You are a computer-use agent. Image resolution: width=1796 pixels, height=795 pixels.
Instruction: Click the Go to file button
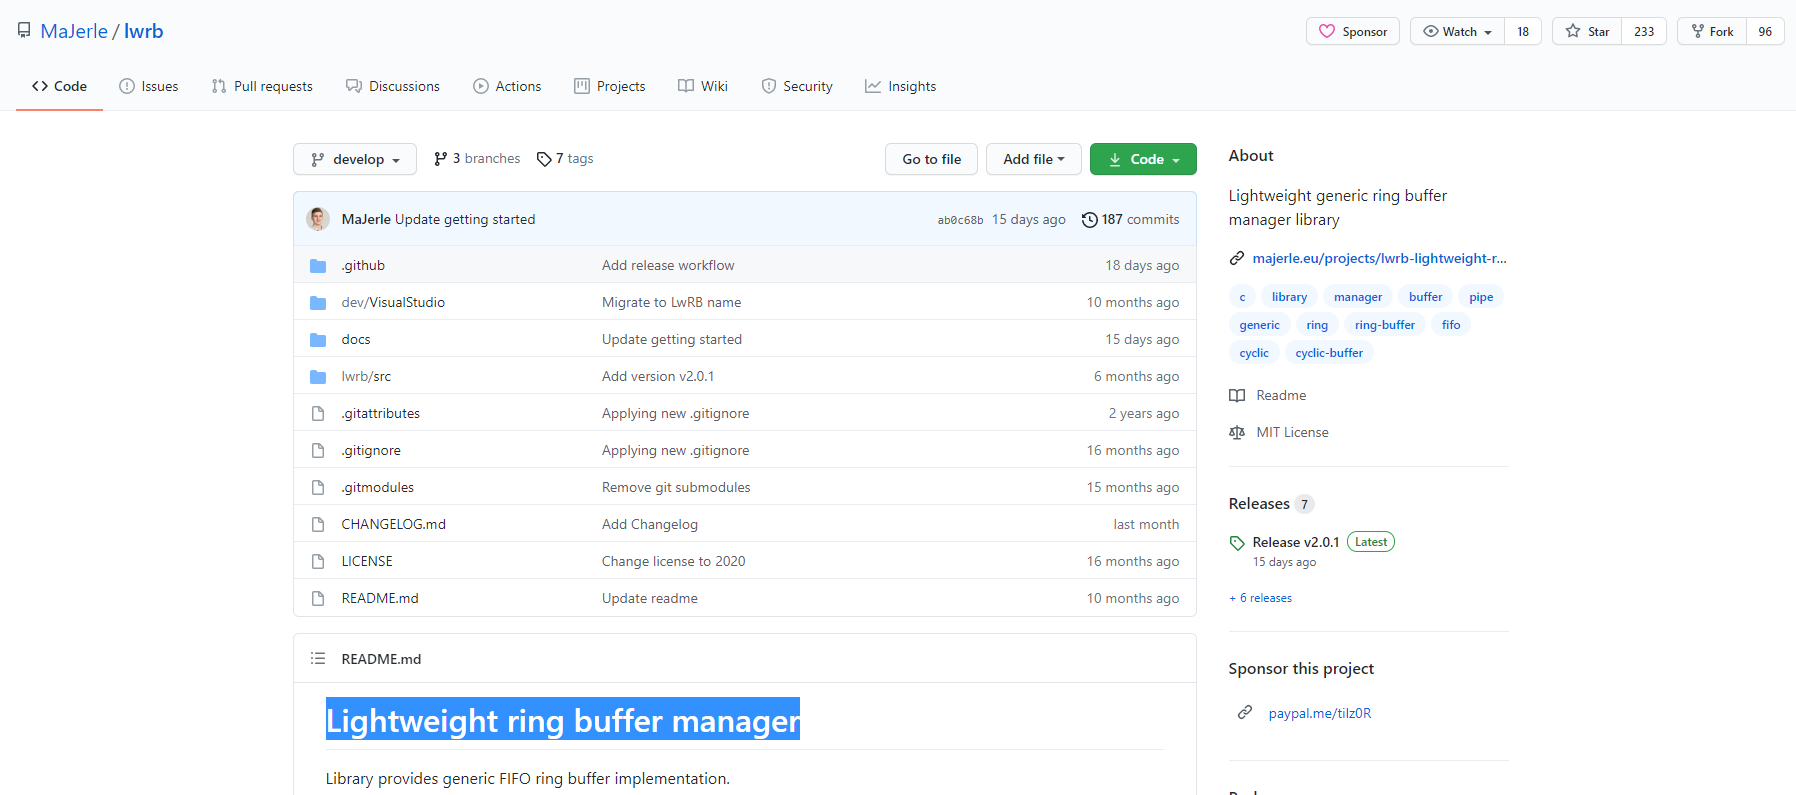pos(931,159)
